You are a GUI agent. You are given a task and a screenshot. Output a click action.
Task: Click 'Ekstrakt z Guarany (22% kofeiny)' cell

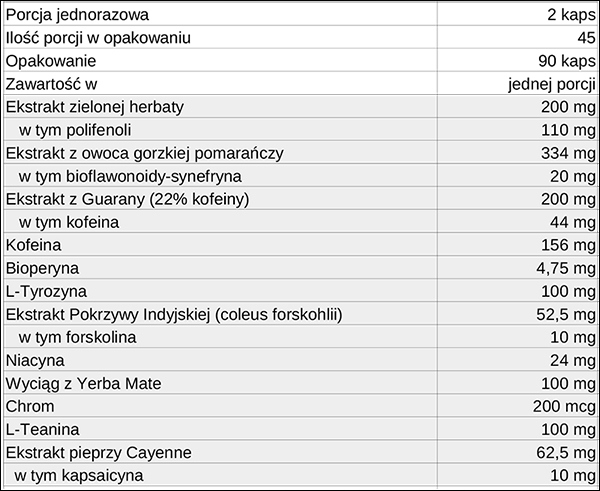127,199
